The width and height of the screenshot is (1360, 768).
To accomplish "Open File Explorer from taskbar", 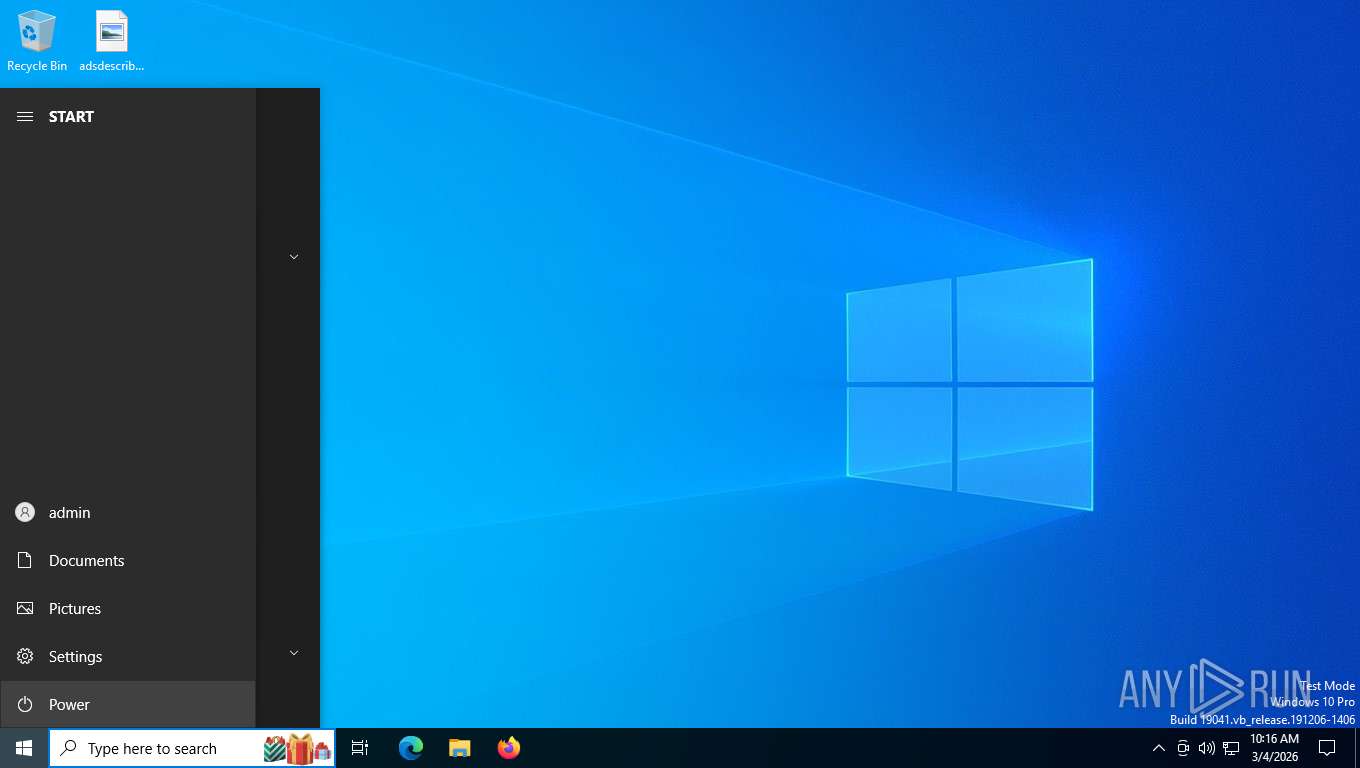I will (460, 748).
